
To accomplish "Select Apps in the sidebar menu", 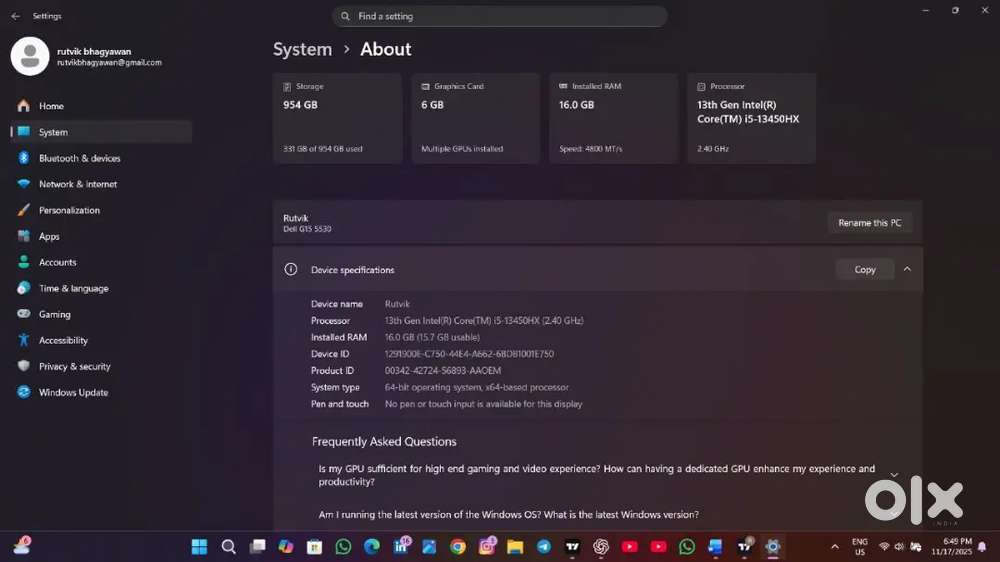I will click(49, 237).
